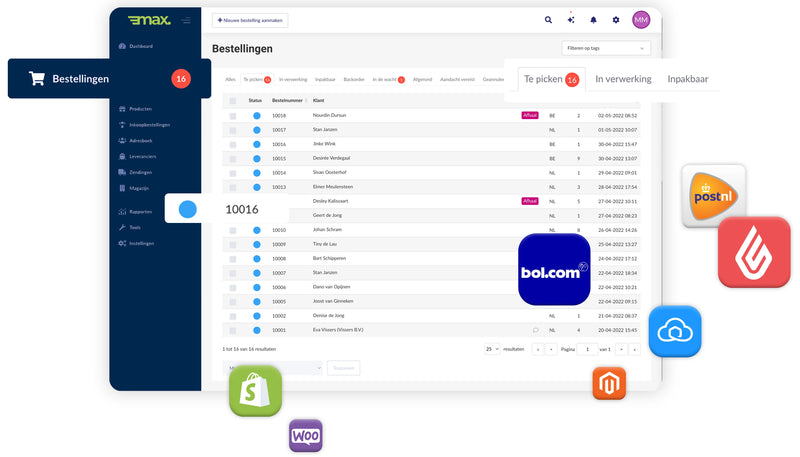Open the 25 resultaten page-size dropdown
Screen dimensions: 800x457
(492, 349)
